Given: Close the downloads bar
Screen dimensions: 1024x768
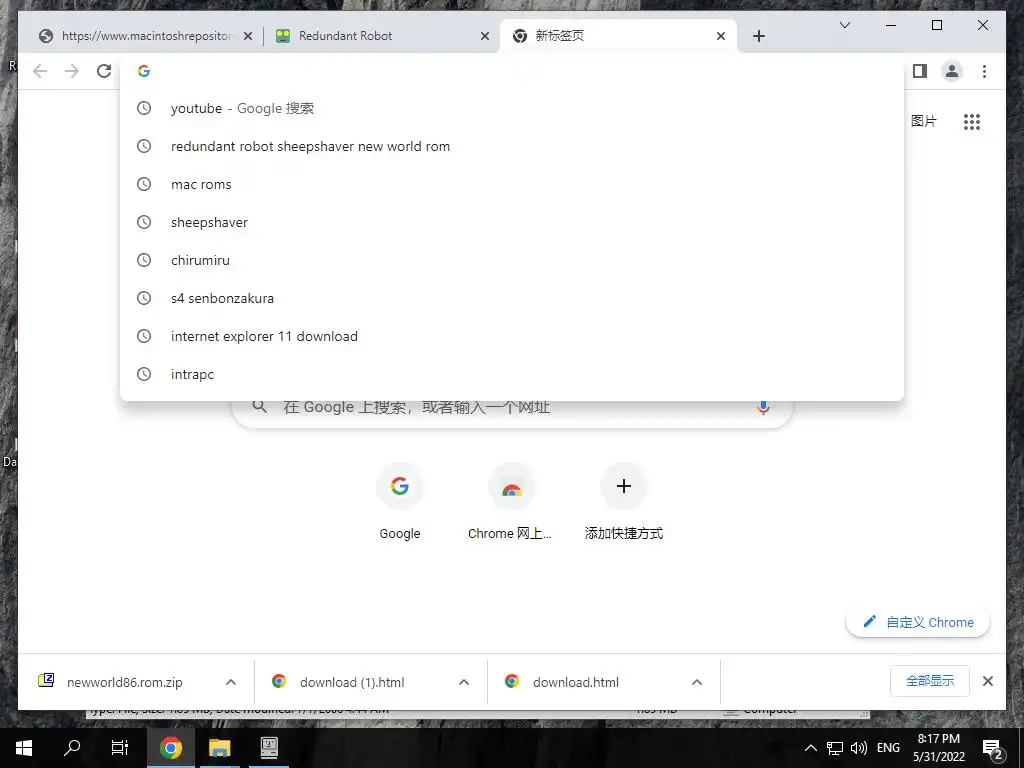Looking at the screenshot, I should click(987, 681).
